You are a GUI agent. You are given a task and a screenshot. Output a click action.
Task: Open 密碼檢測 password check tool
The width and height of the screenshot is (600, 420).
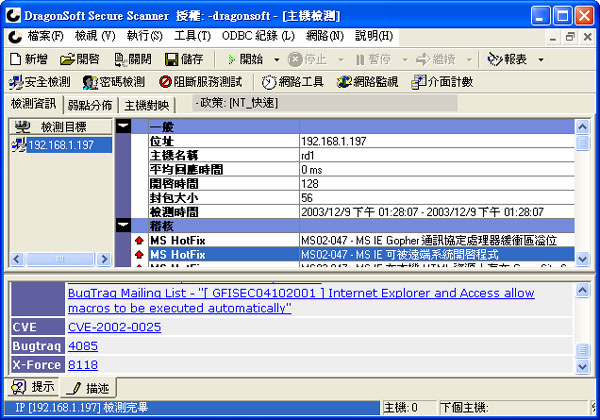[114, 82]
